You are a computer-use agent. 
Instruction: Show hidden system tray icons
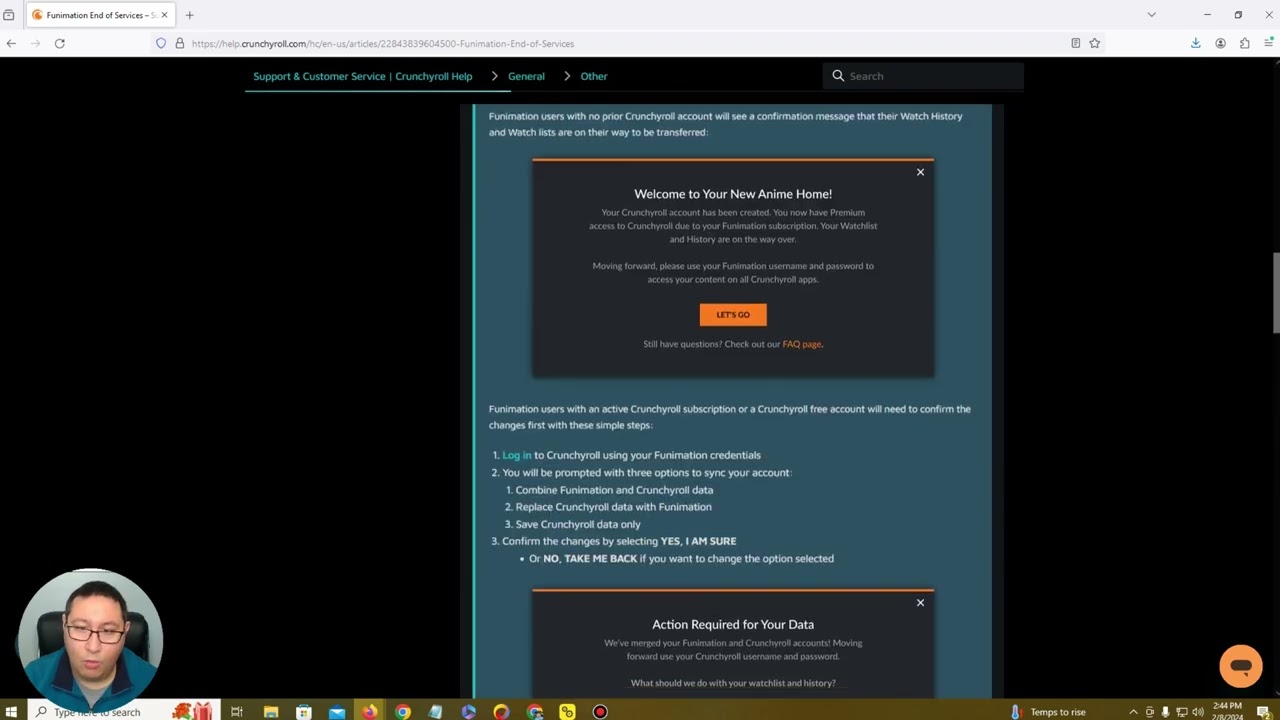(1133, 712)
